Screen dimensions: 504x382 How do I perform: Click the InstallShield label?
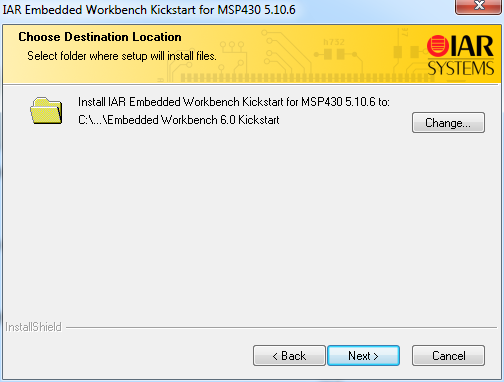pos(33,327)
